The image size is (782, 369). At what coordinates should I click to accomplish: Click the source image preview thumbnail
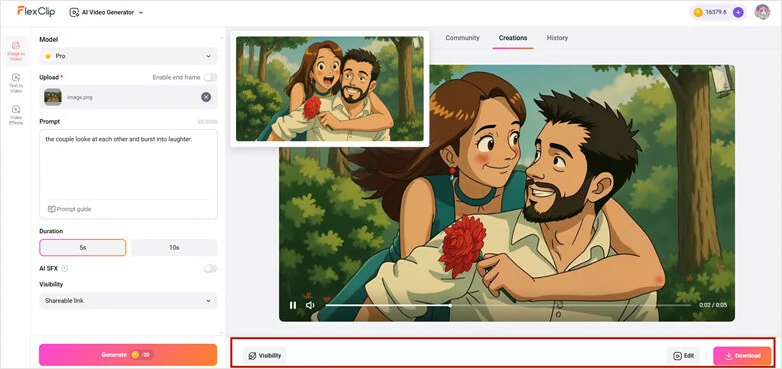330,89
